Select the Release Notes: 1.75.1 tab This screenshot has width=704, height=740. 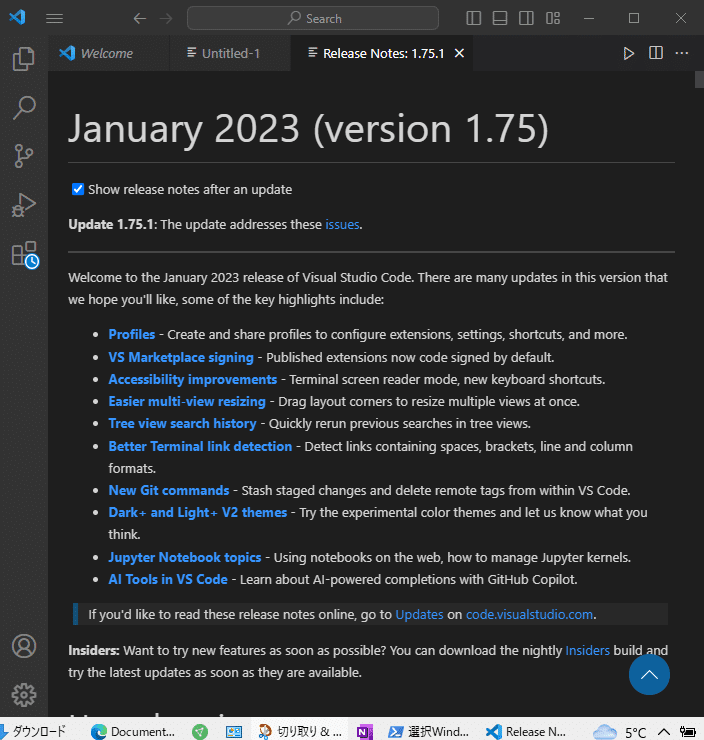383,53
